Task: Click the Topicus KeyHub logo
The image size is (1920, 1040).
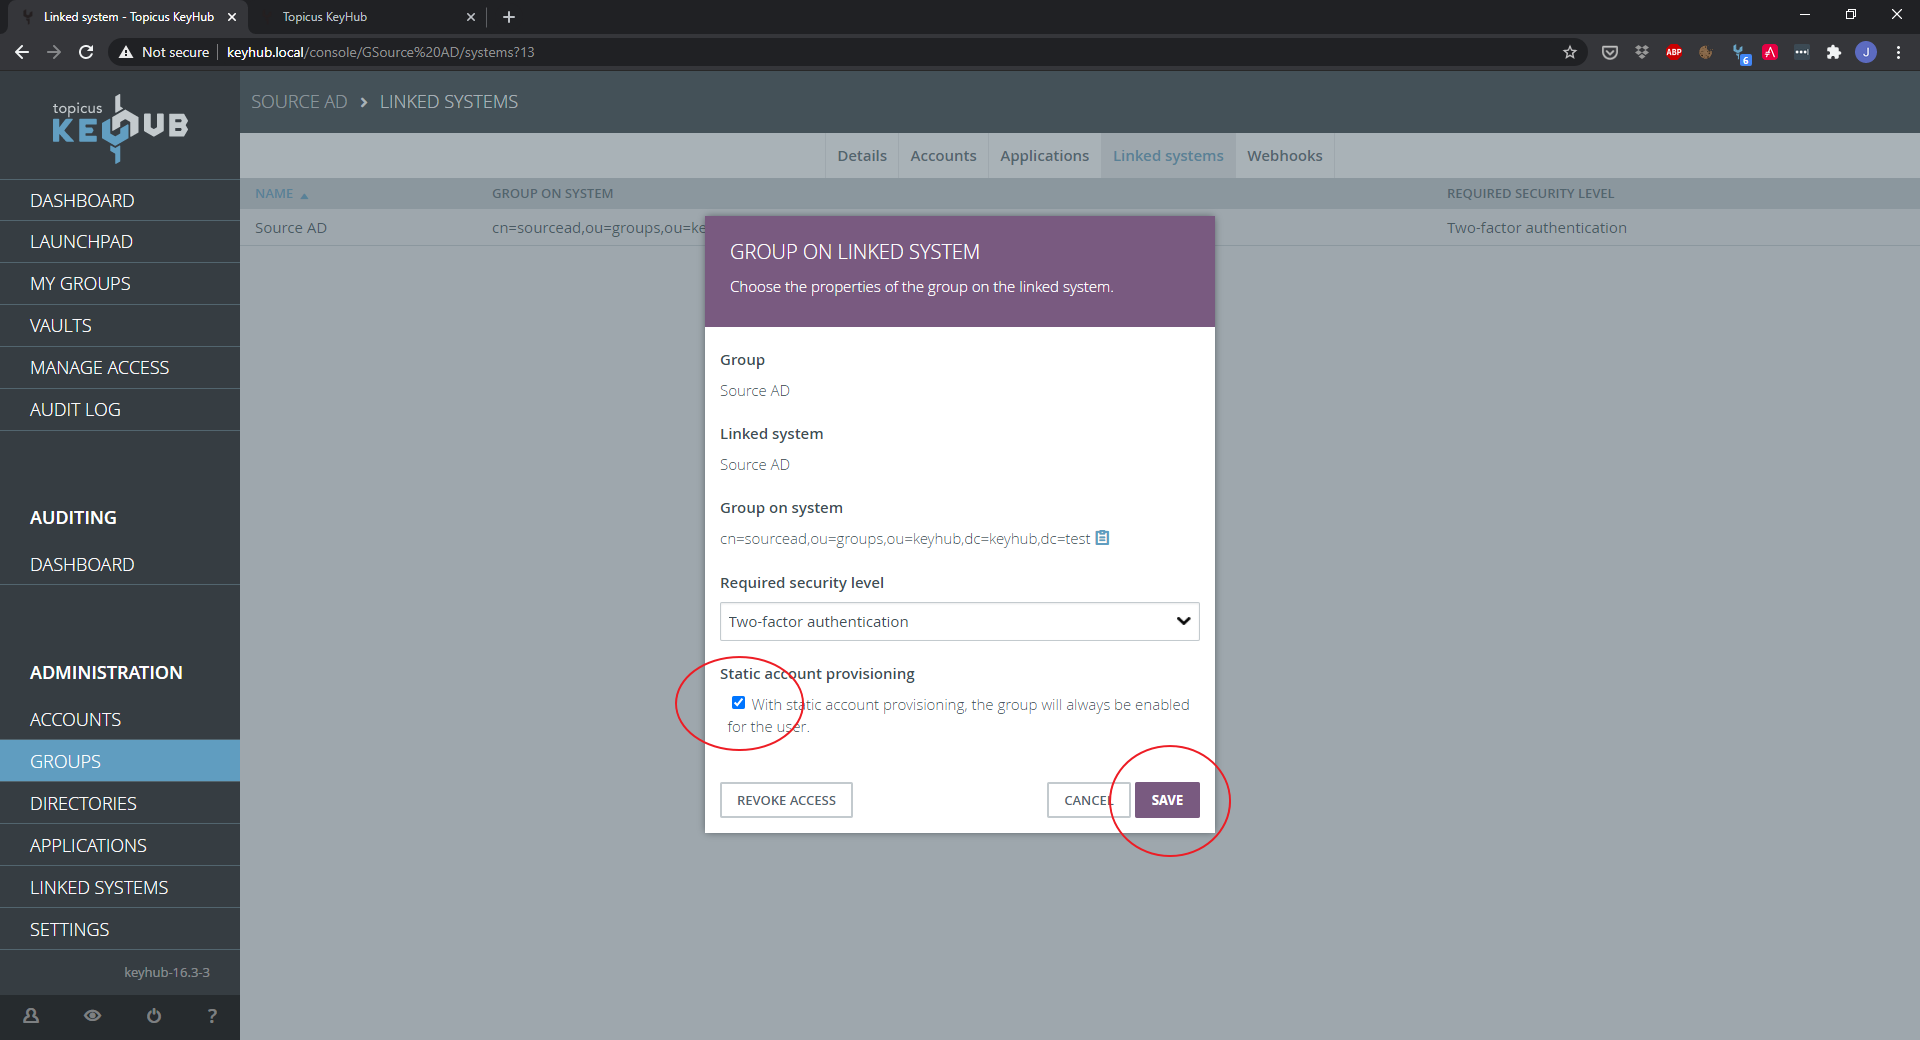Action: (x=120, y=128)
